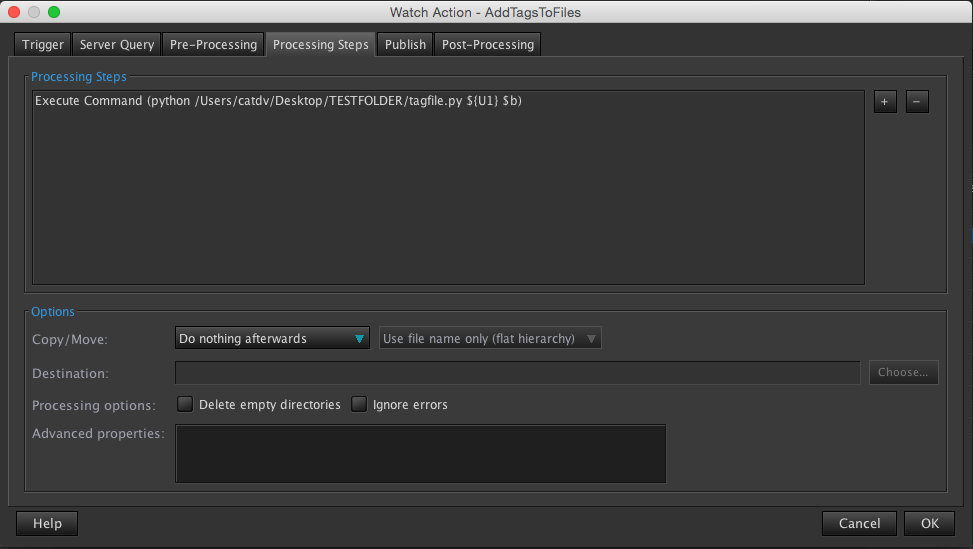This screenshot has height=549, width=973.
Task: Open the Server Query tab
Action: click(117, 44)
